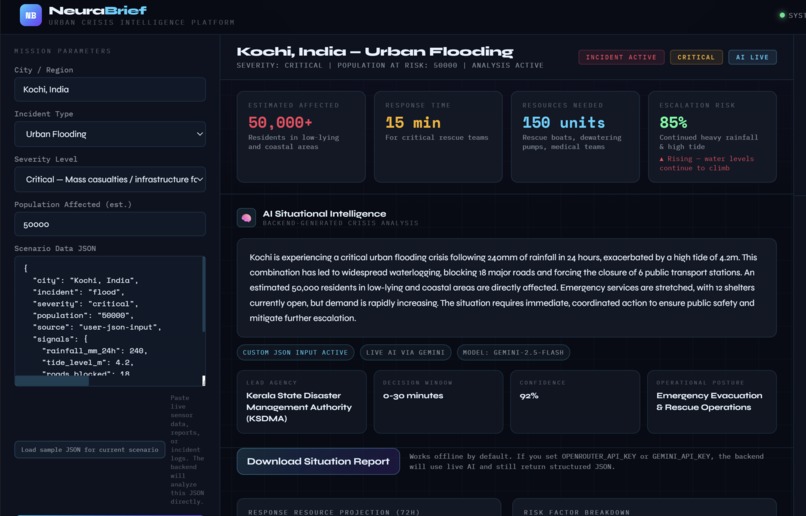Viewport: 806px width, 516px height.
Task: Click the "tide_level_m": 4.2 JSON line
Action: 87,362
